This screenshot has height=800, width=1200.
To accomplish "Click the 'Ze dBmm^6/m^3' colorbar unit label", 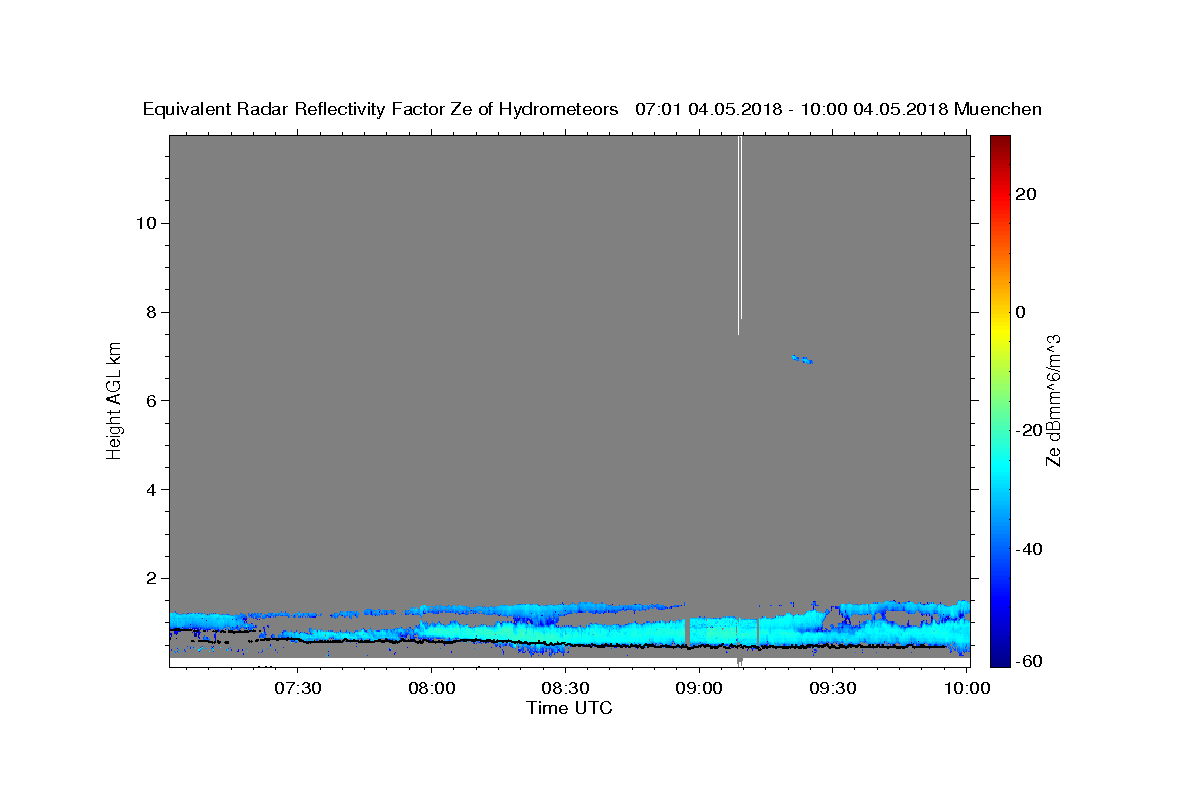I will (x=1053, y=400).
